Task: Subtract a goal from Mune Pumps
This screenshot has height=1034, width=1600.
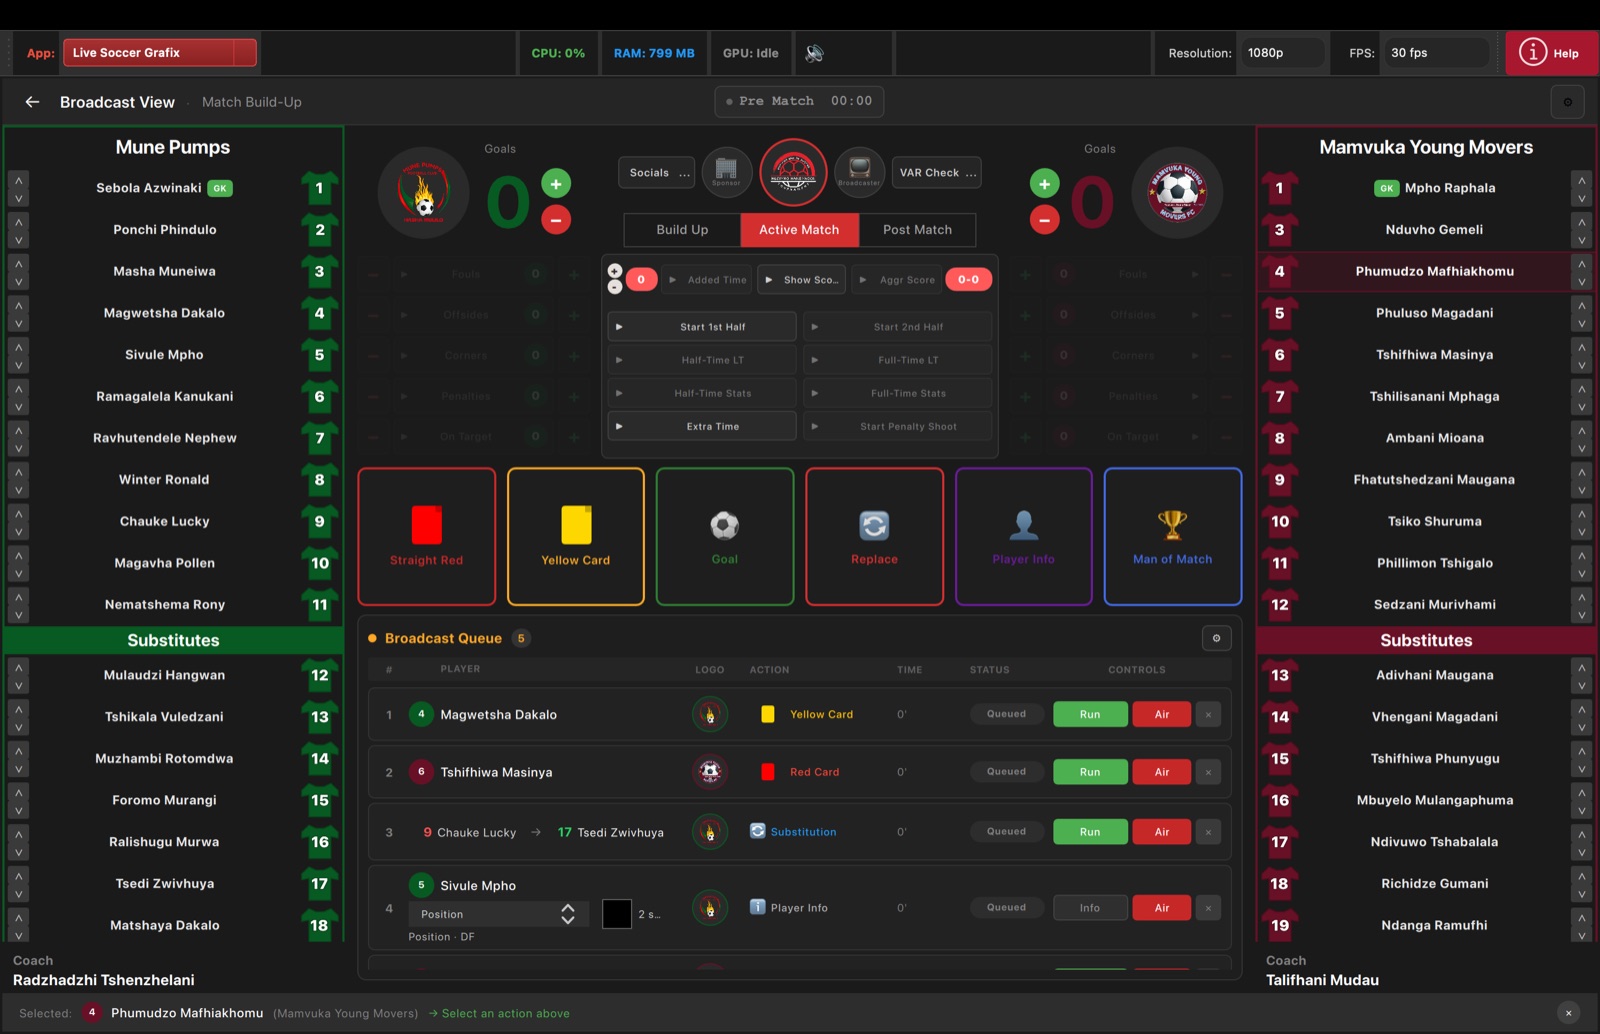Action: [556, 219]
